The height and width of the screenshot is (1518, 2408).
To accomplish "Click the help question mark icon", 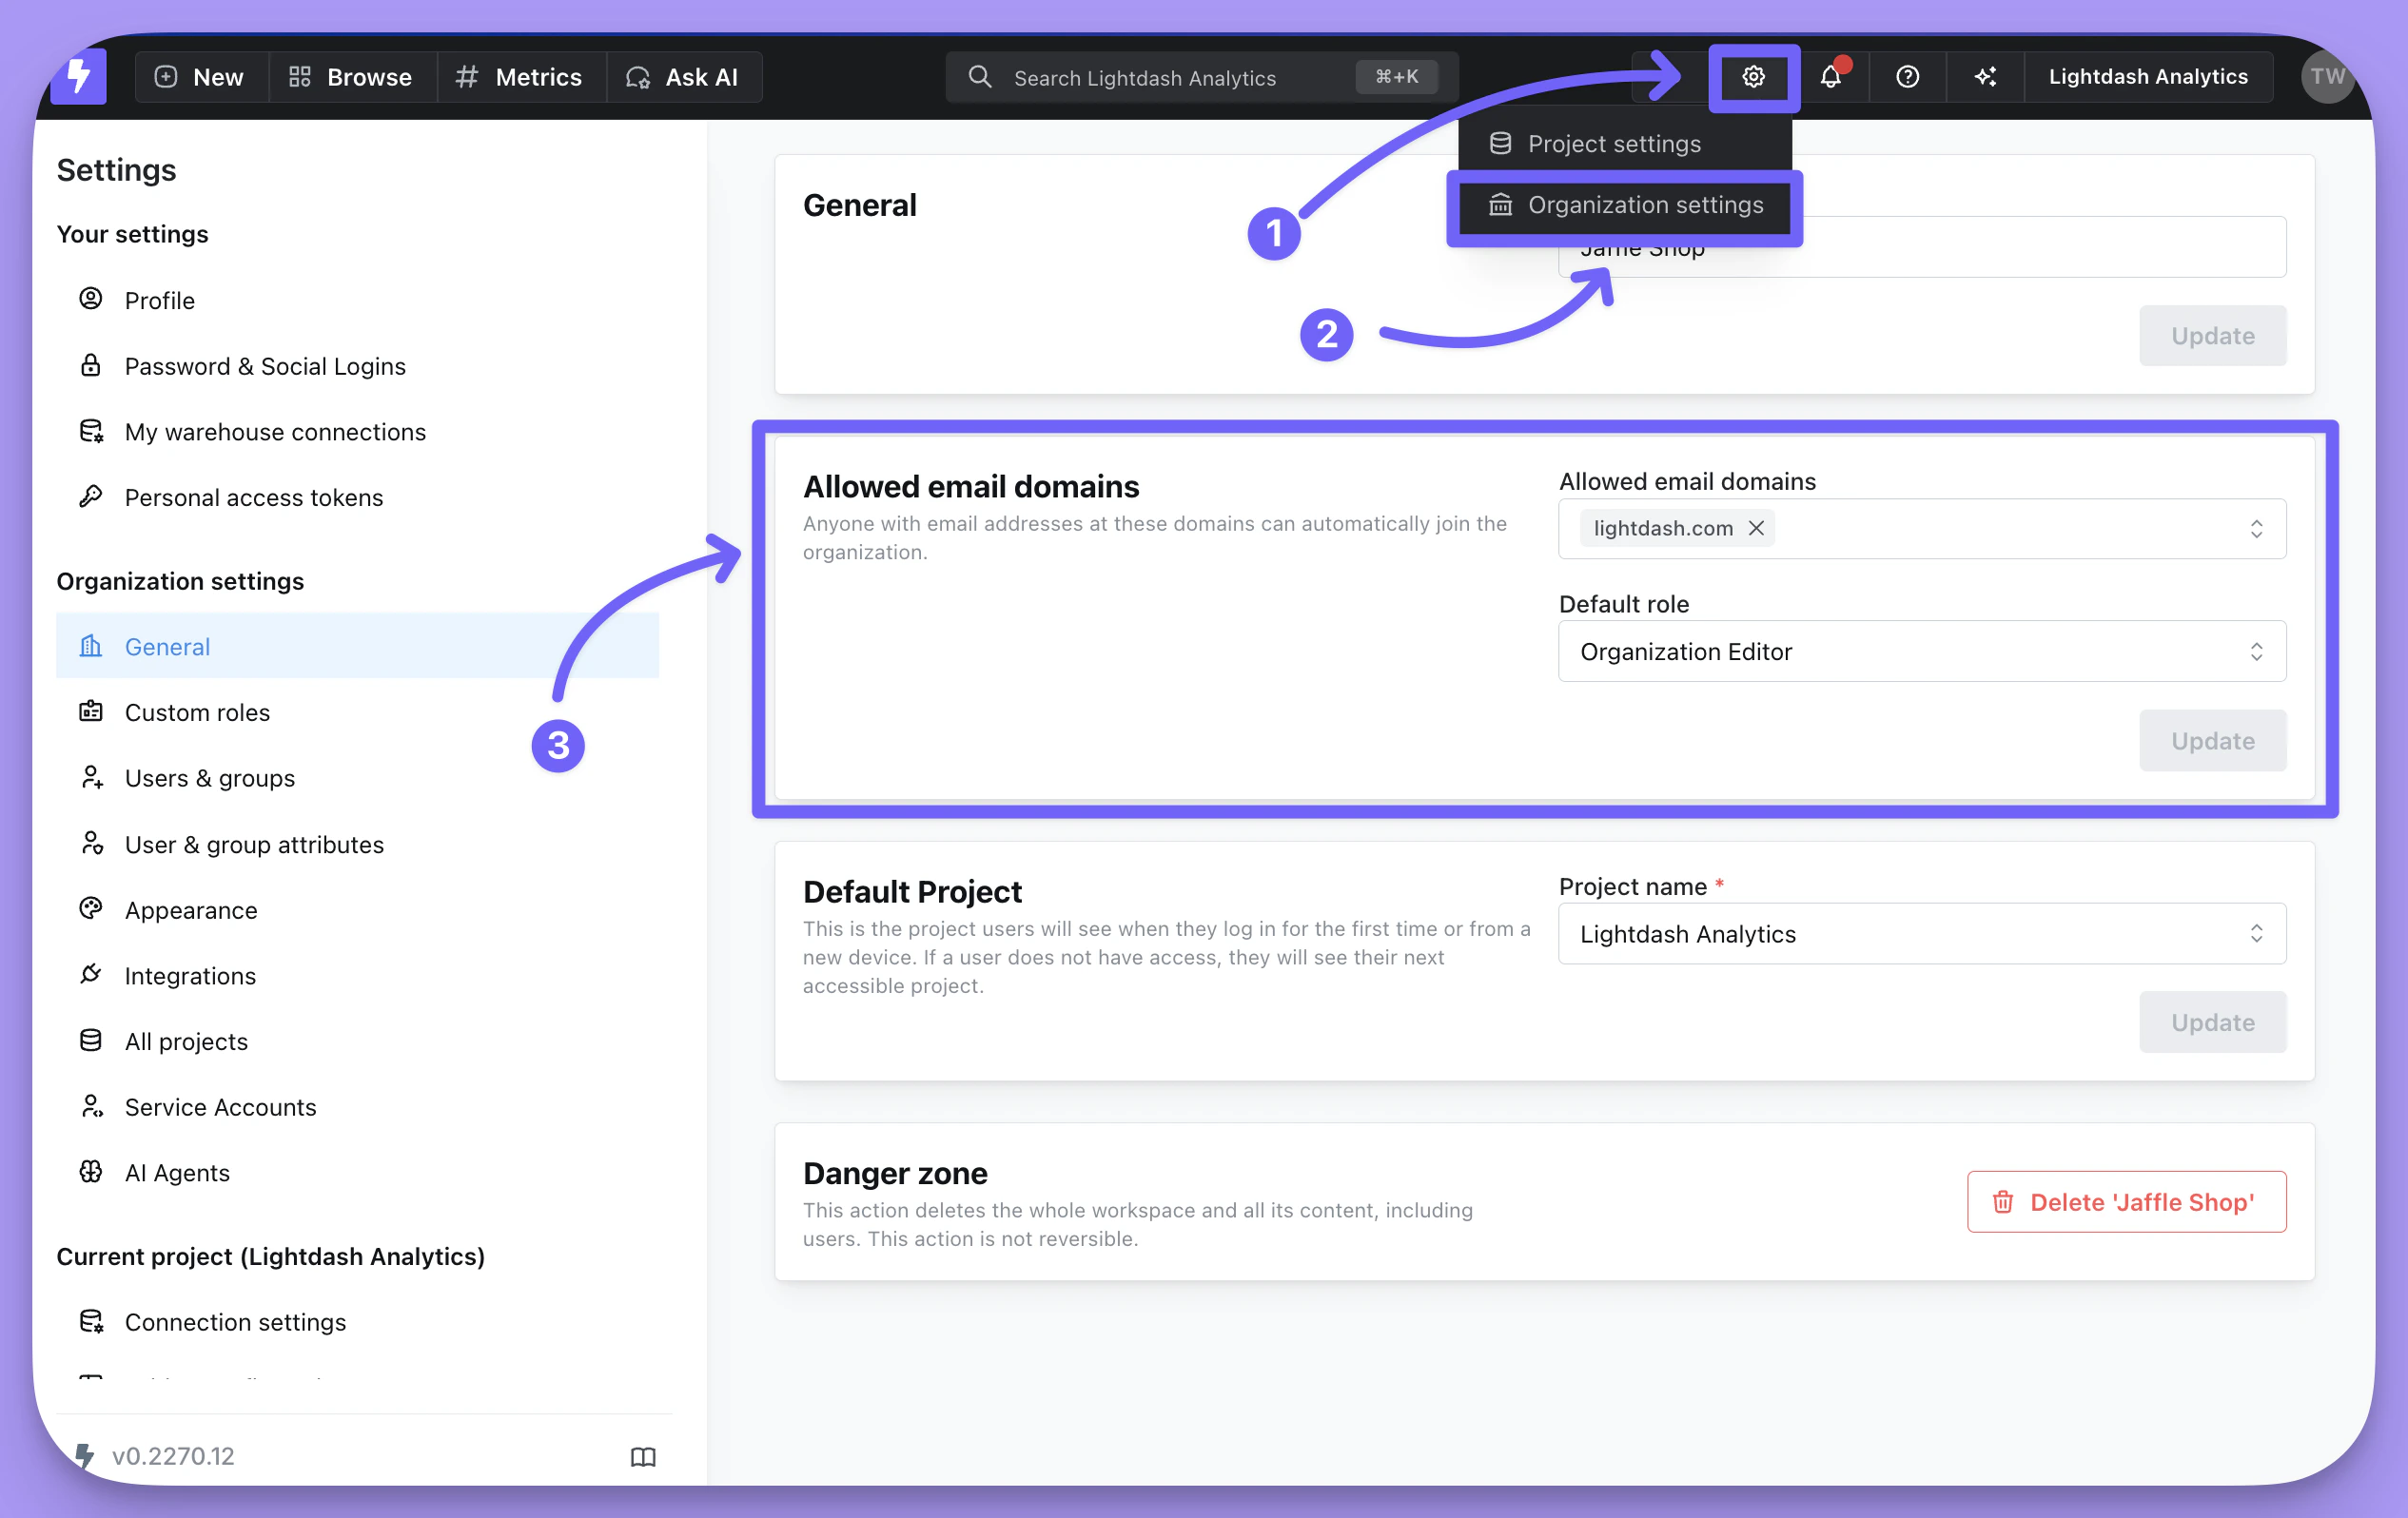I will click(1907, 77).
